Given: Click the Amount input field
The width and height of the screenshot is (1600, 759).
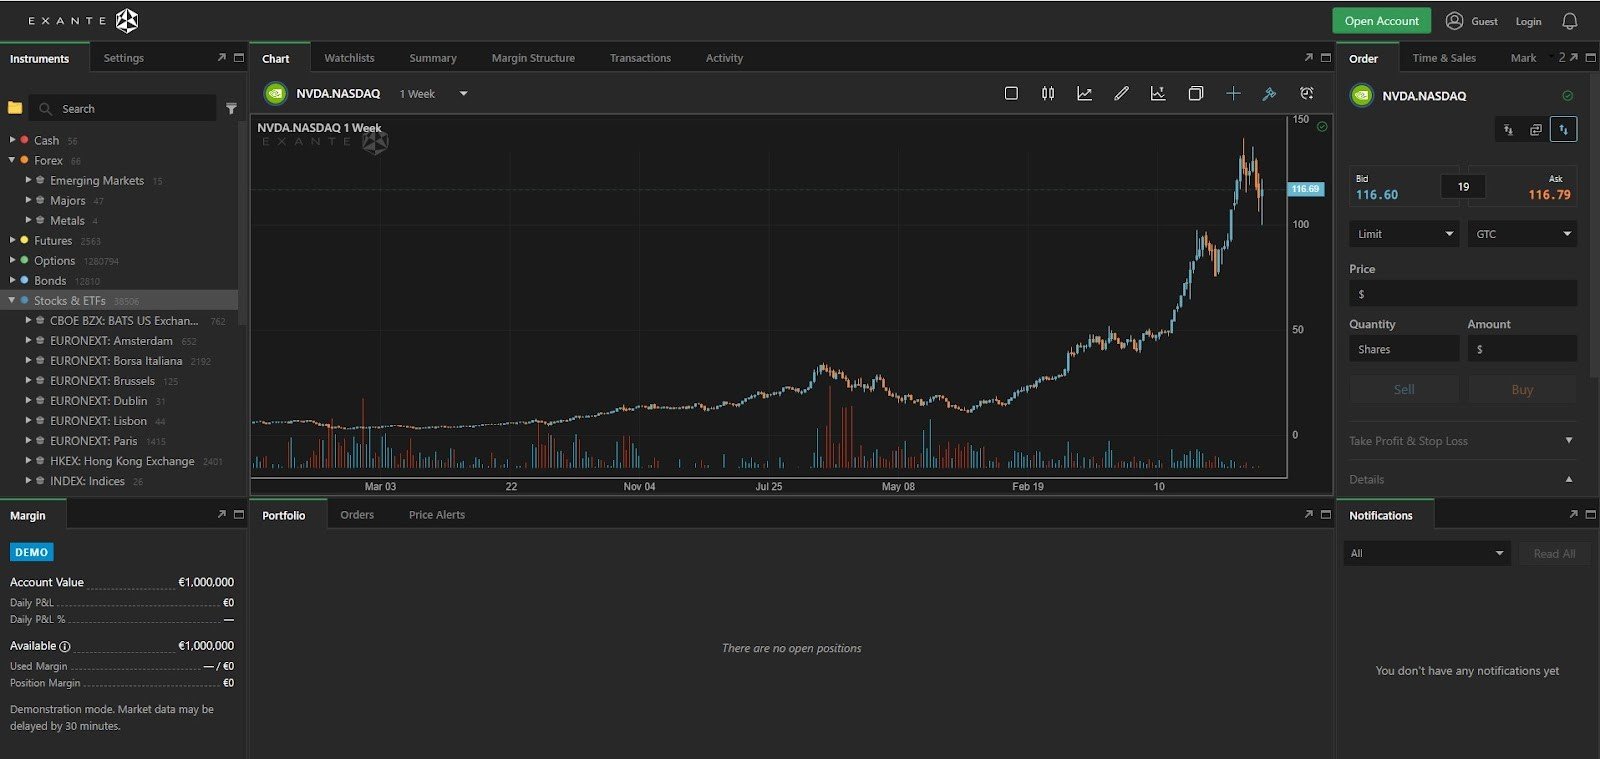Looking at the screenshot, I should click(1522, 349).
